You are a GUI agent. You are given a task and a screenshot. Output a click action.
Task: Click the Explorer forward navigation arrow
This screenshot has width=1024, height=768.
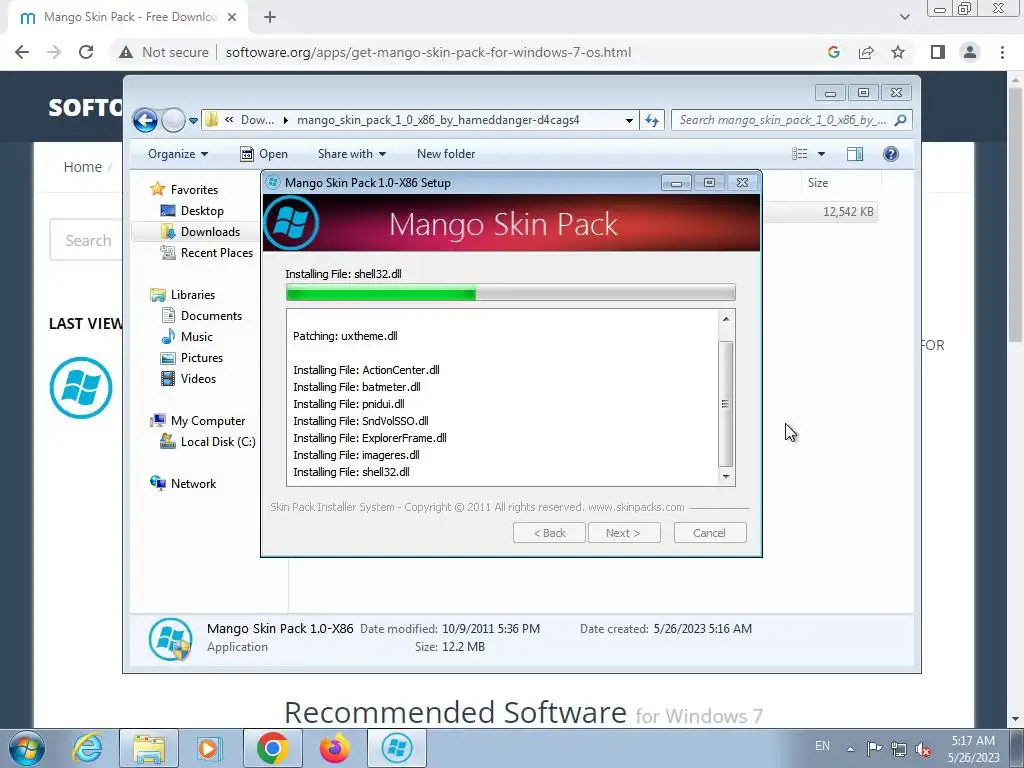point(173,120)
